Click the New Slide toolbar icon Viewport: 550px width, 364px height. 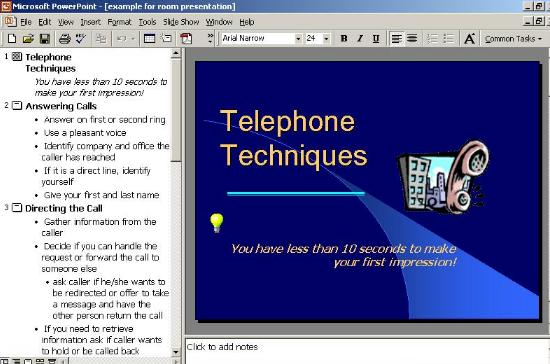click(x=167, y=39)
